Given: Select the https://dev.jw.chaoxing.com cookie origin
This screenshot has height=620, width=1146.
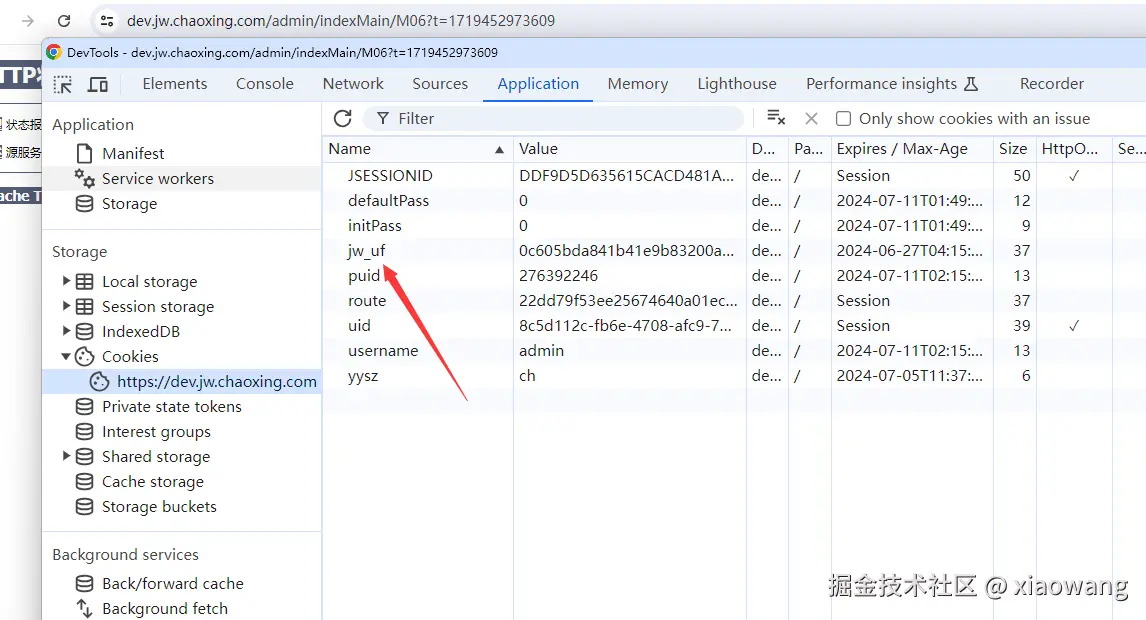Looking at the screenshot, I should coord(216,382).
